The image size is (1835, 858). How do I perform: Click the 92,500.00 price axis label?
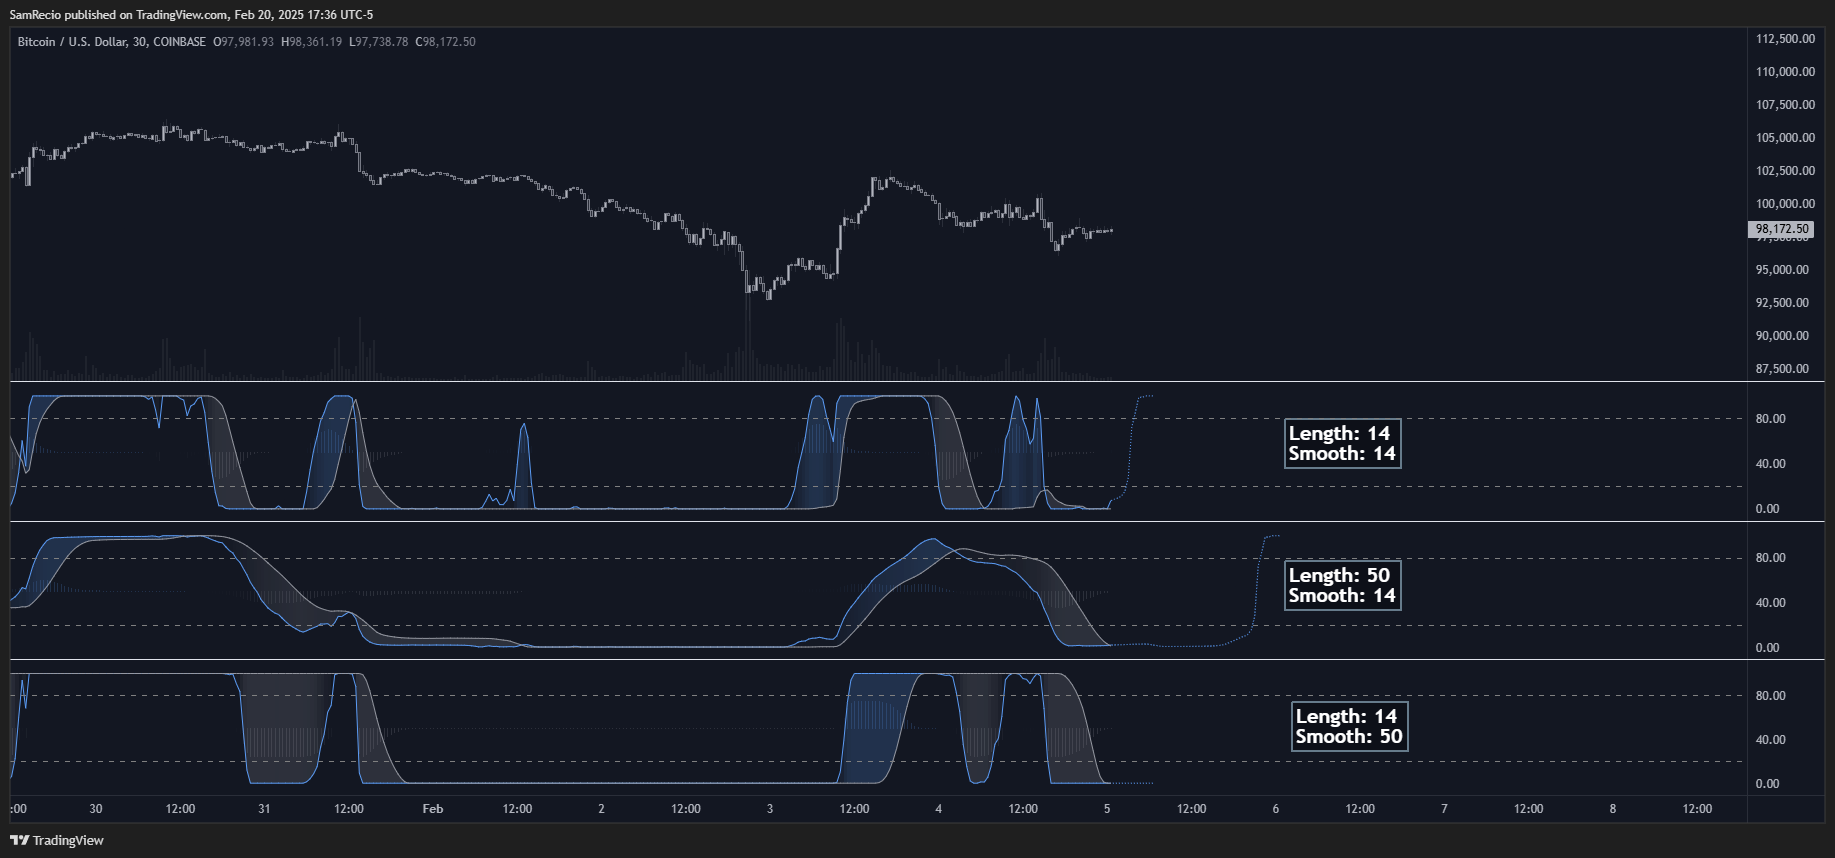click(x=1782, y=303)
